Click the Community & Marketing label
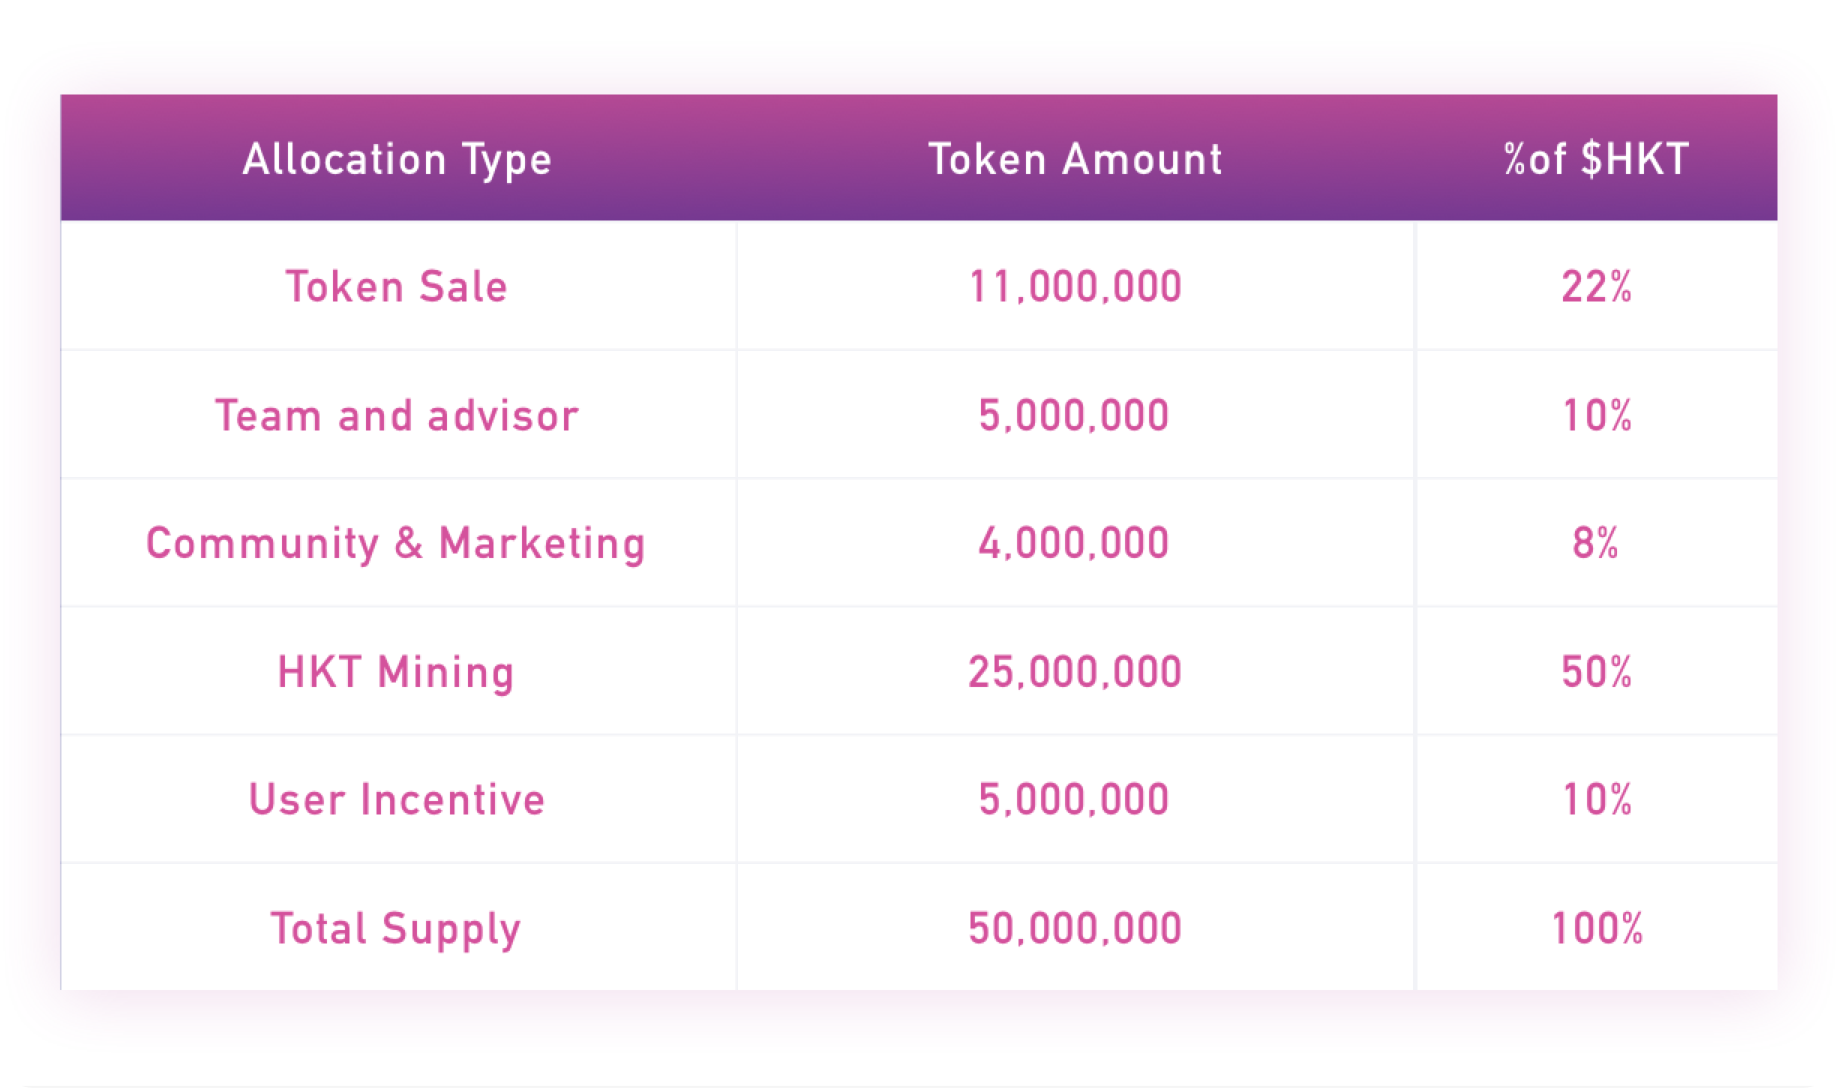This screenshot has height=1088, width=1836. (x=396, y=544)
